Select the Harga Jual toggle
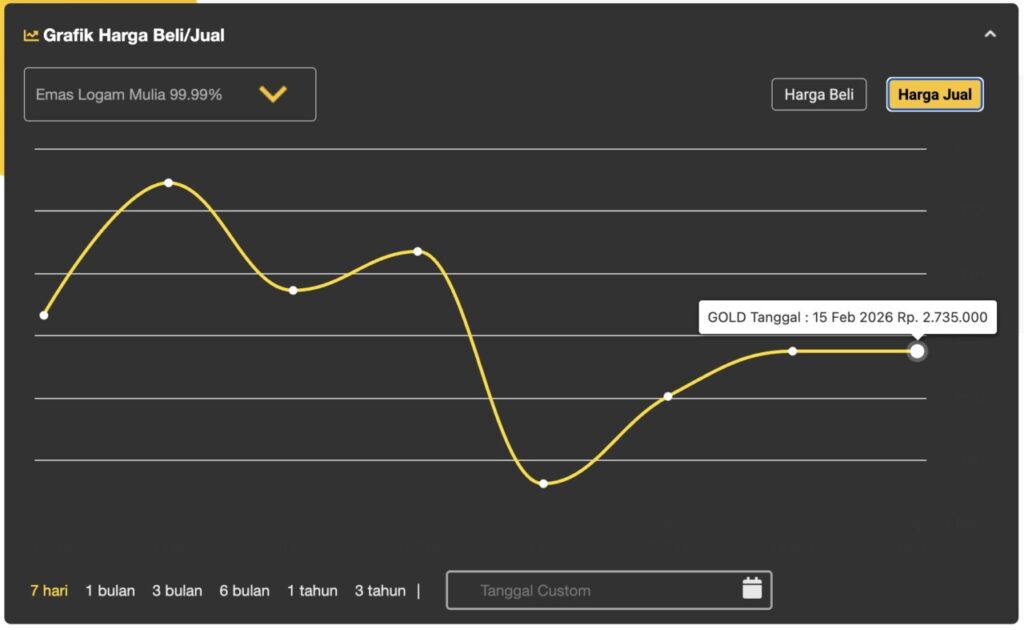The image size is (1024, 630). (934, 94)
